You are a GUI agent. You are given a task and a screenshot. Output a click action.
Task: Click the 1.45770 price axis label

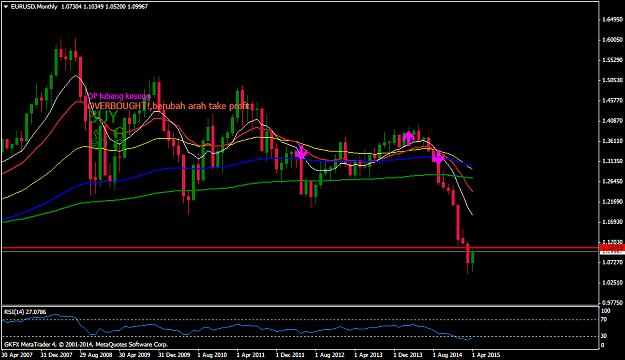coord(613,101)
